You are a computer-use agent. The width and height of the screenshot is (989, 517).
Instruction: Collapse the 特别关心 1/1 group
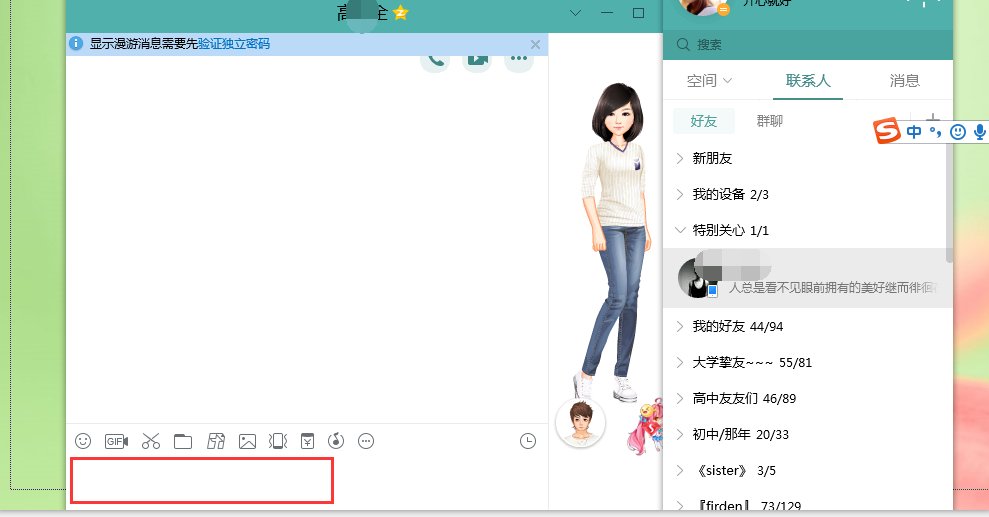[807, 230]
